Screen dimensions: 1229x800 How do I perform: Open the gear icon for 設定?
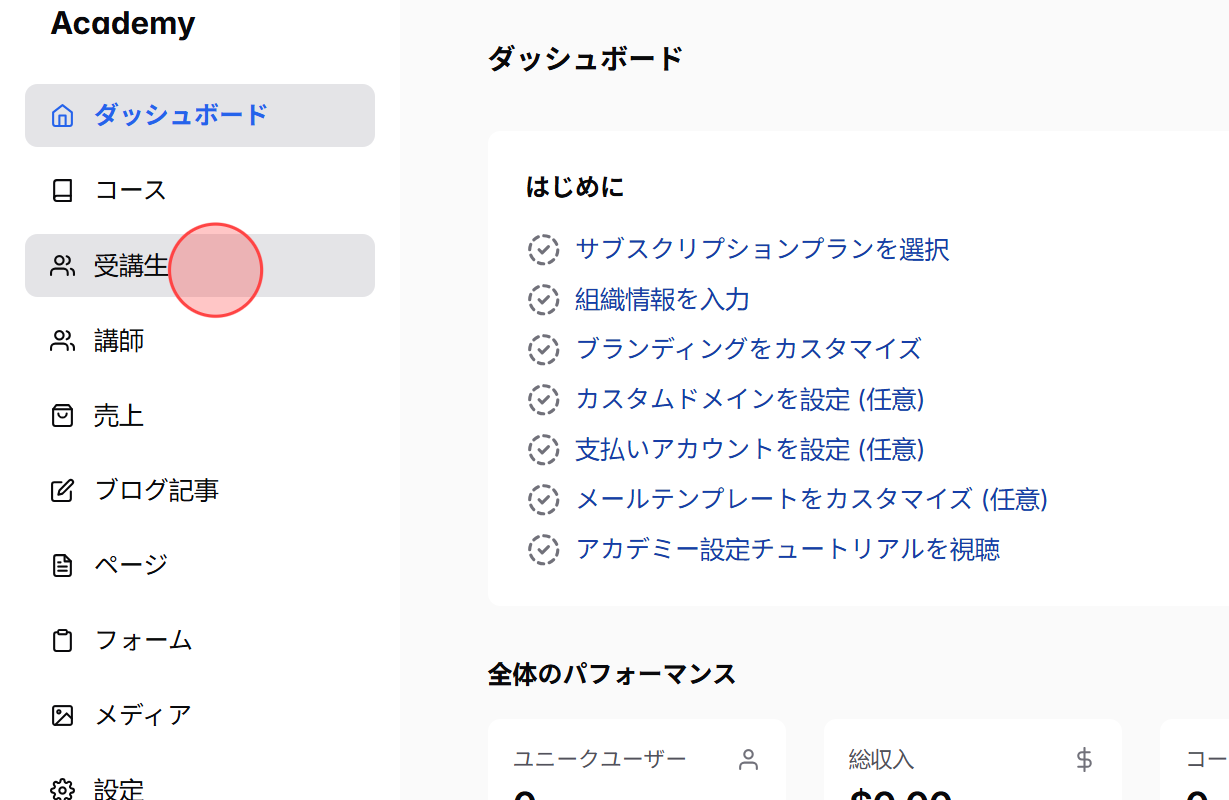[62, 790]
